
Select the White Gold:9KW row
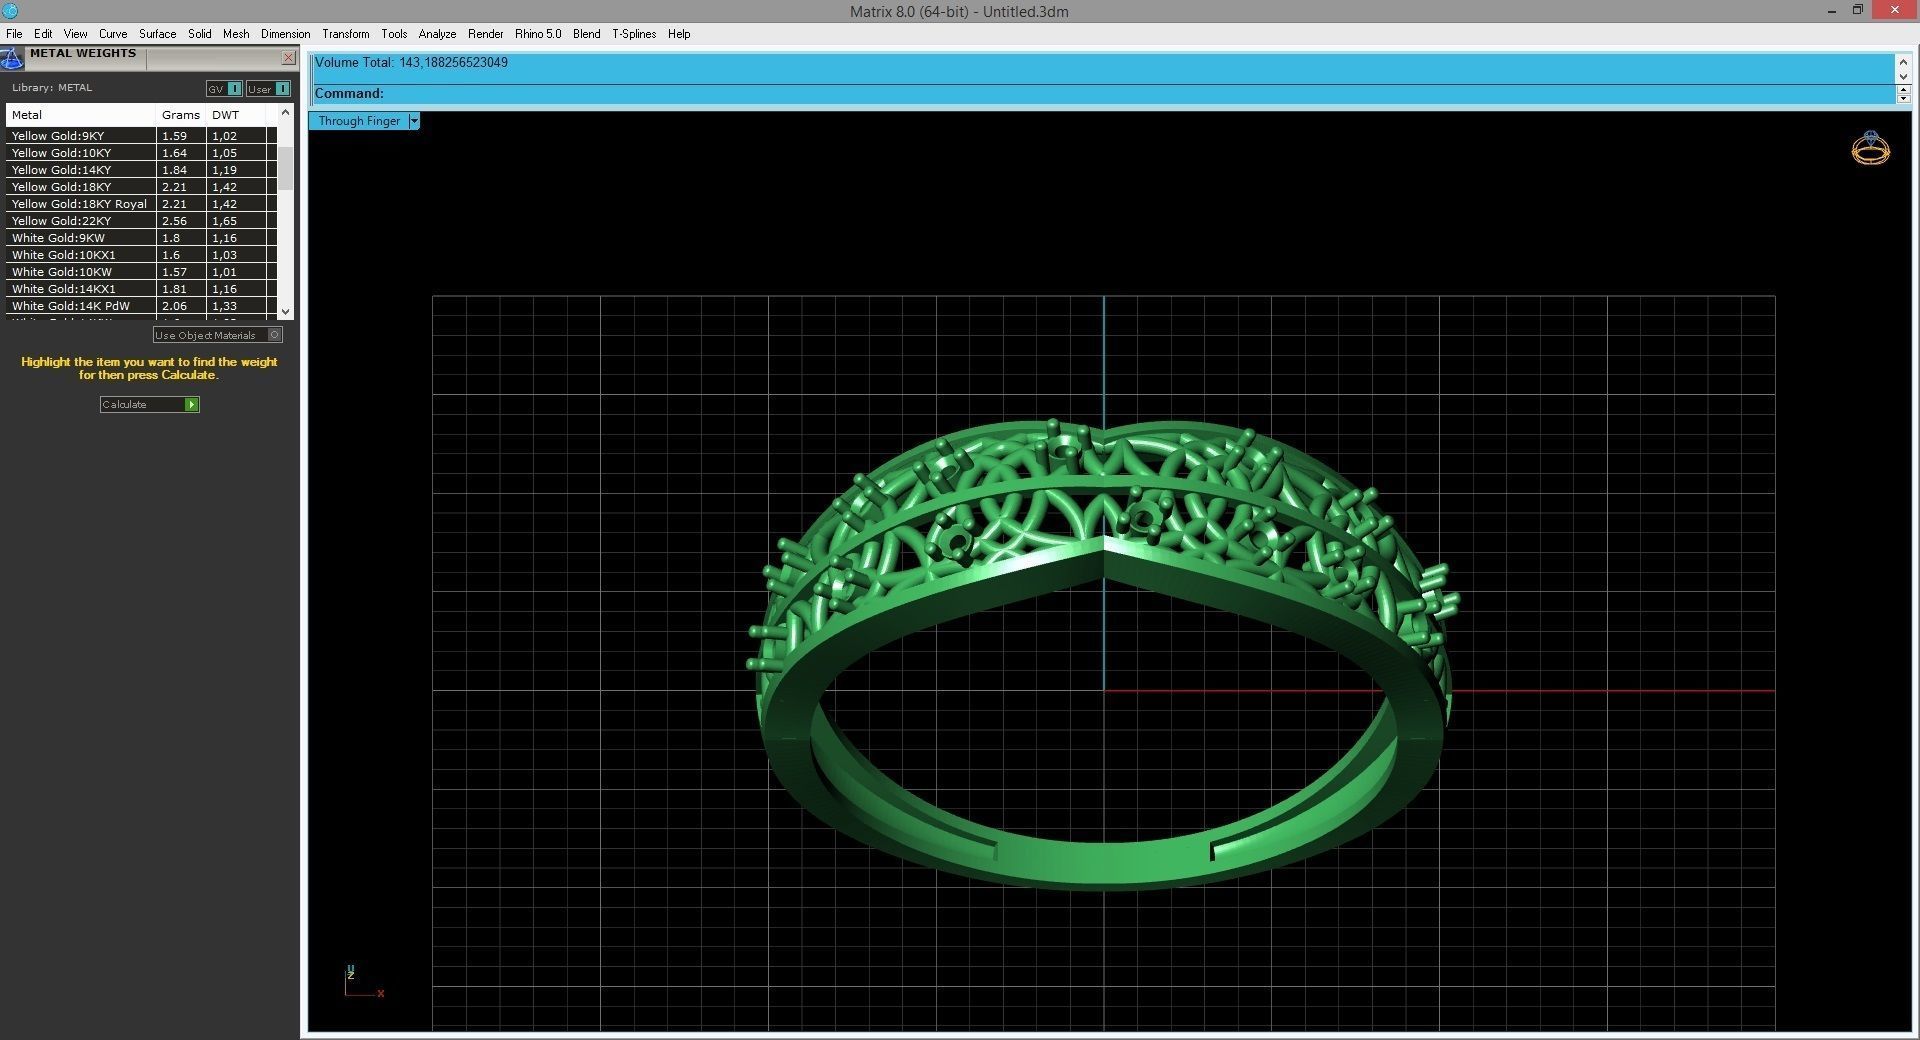click(140, 238)
